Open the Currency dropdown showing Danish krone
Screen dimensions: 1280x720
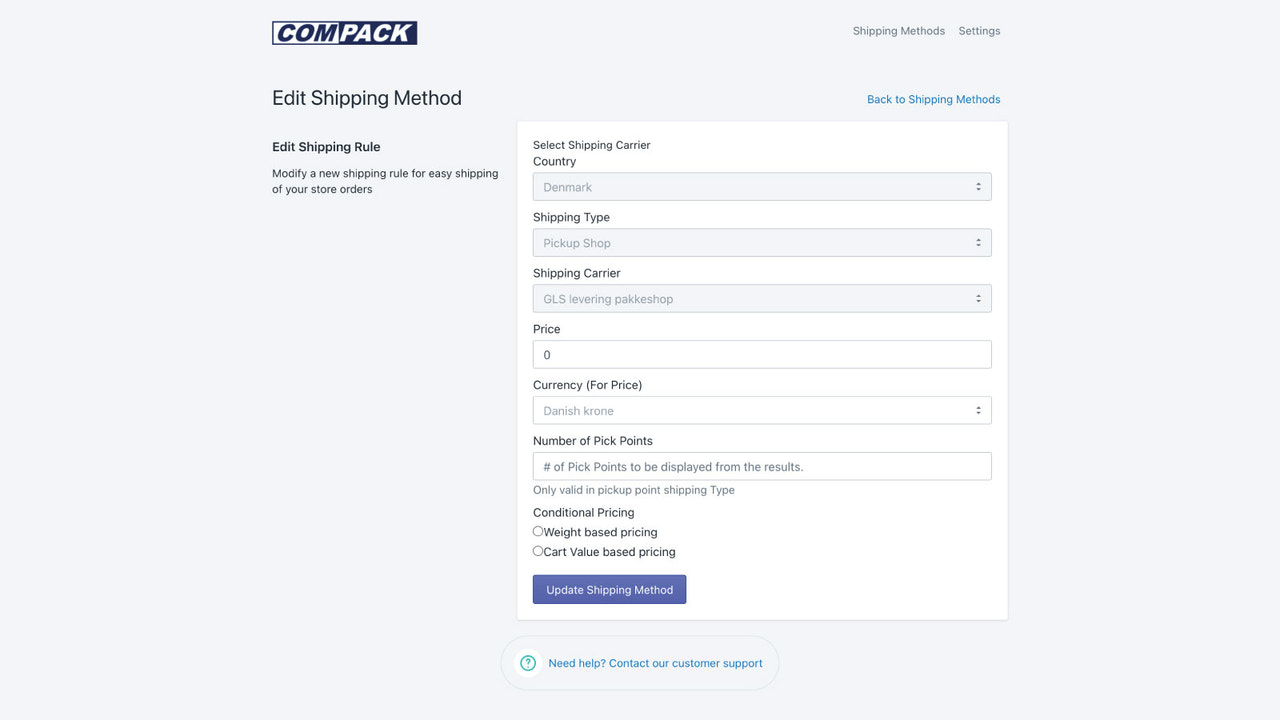point(762,410)
